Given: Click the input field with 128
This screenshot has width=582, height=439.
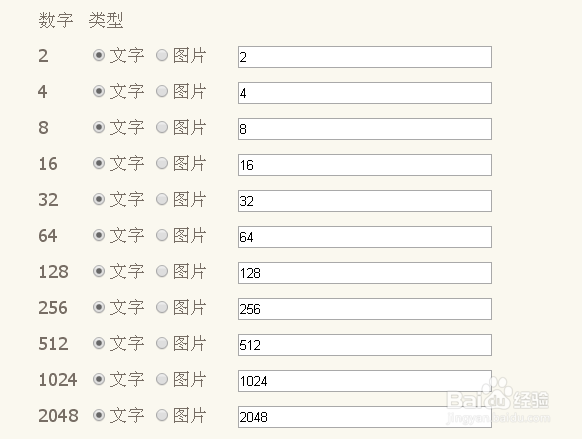Looking at the screenshot, I should point(365,273).
